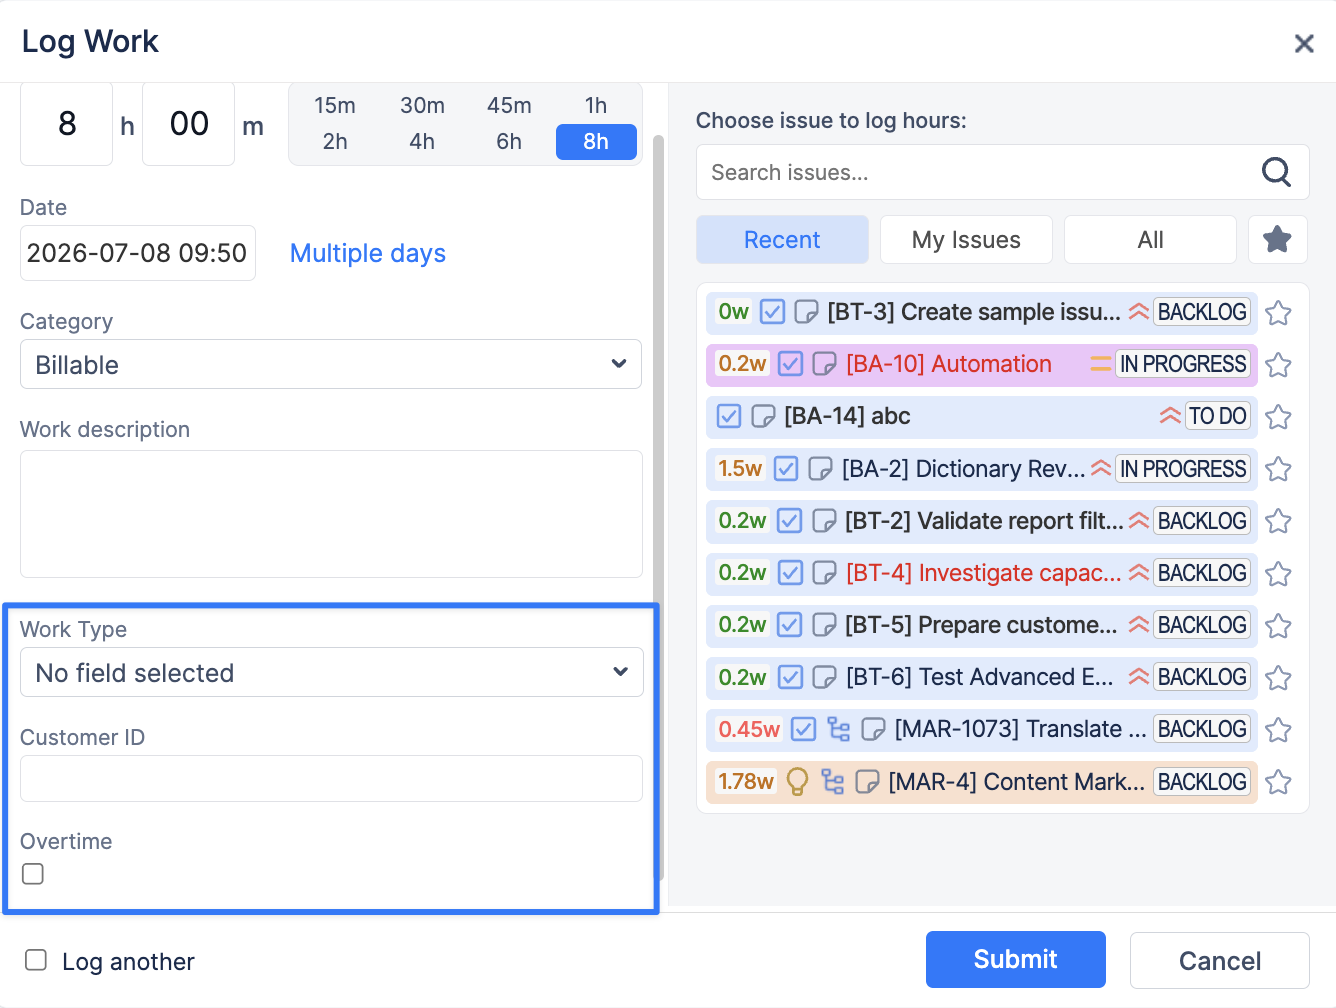Star the BT-3 Create sample issue

[1278, 313]
